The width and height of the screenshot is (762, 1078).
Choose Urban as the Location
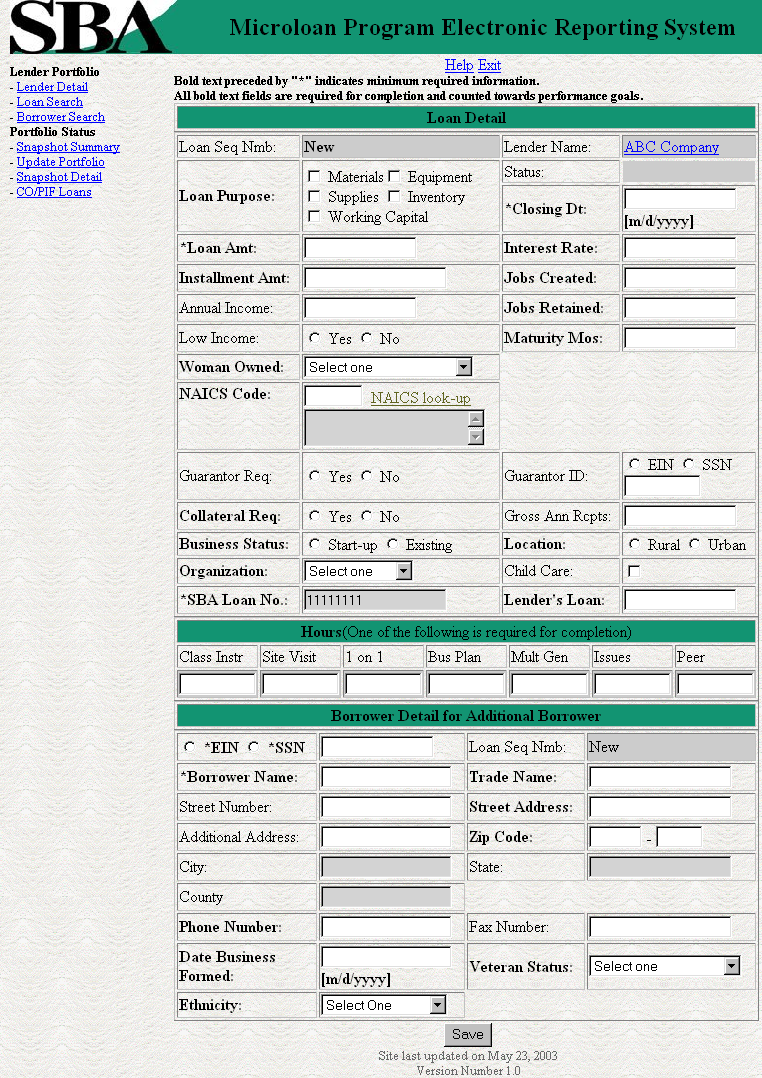(695, 545)
